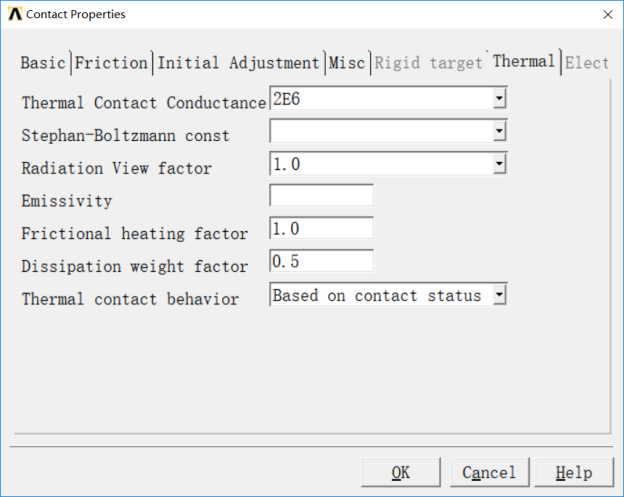Expand Thermal Contact Conductance dropdown arrow
The height and width of the screenshot is (497, 624).
tap(499, 99)
